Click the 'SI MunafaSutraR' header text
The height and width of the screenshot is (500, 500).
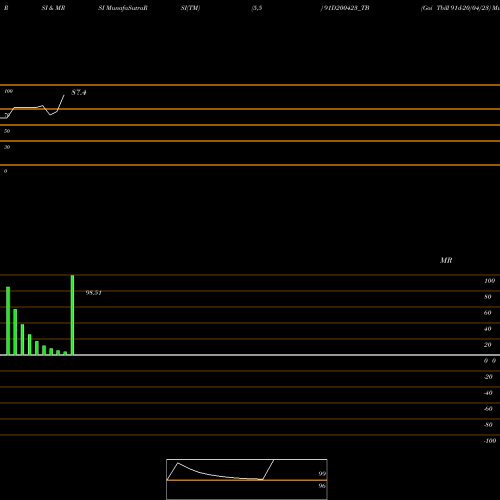point(123,8)
